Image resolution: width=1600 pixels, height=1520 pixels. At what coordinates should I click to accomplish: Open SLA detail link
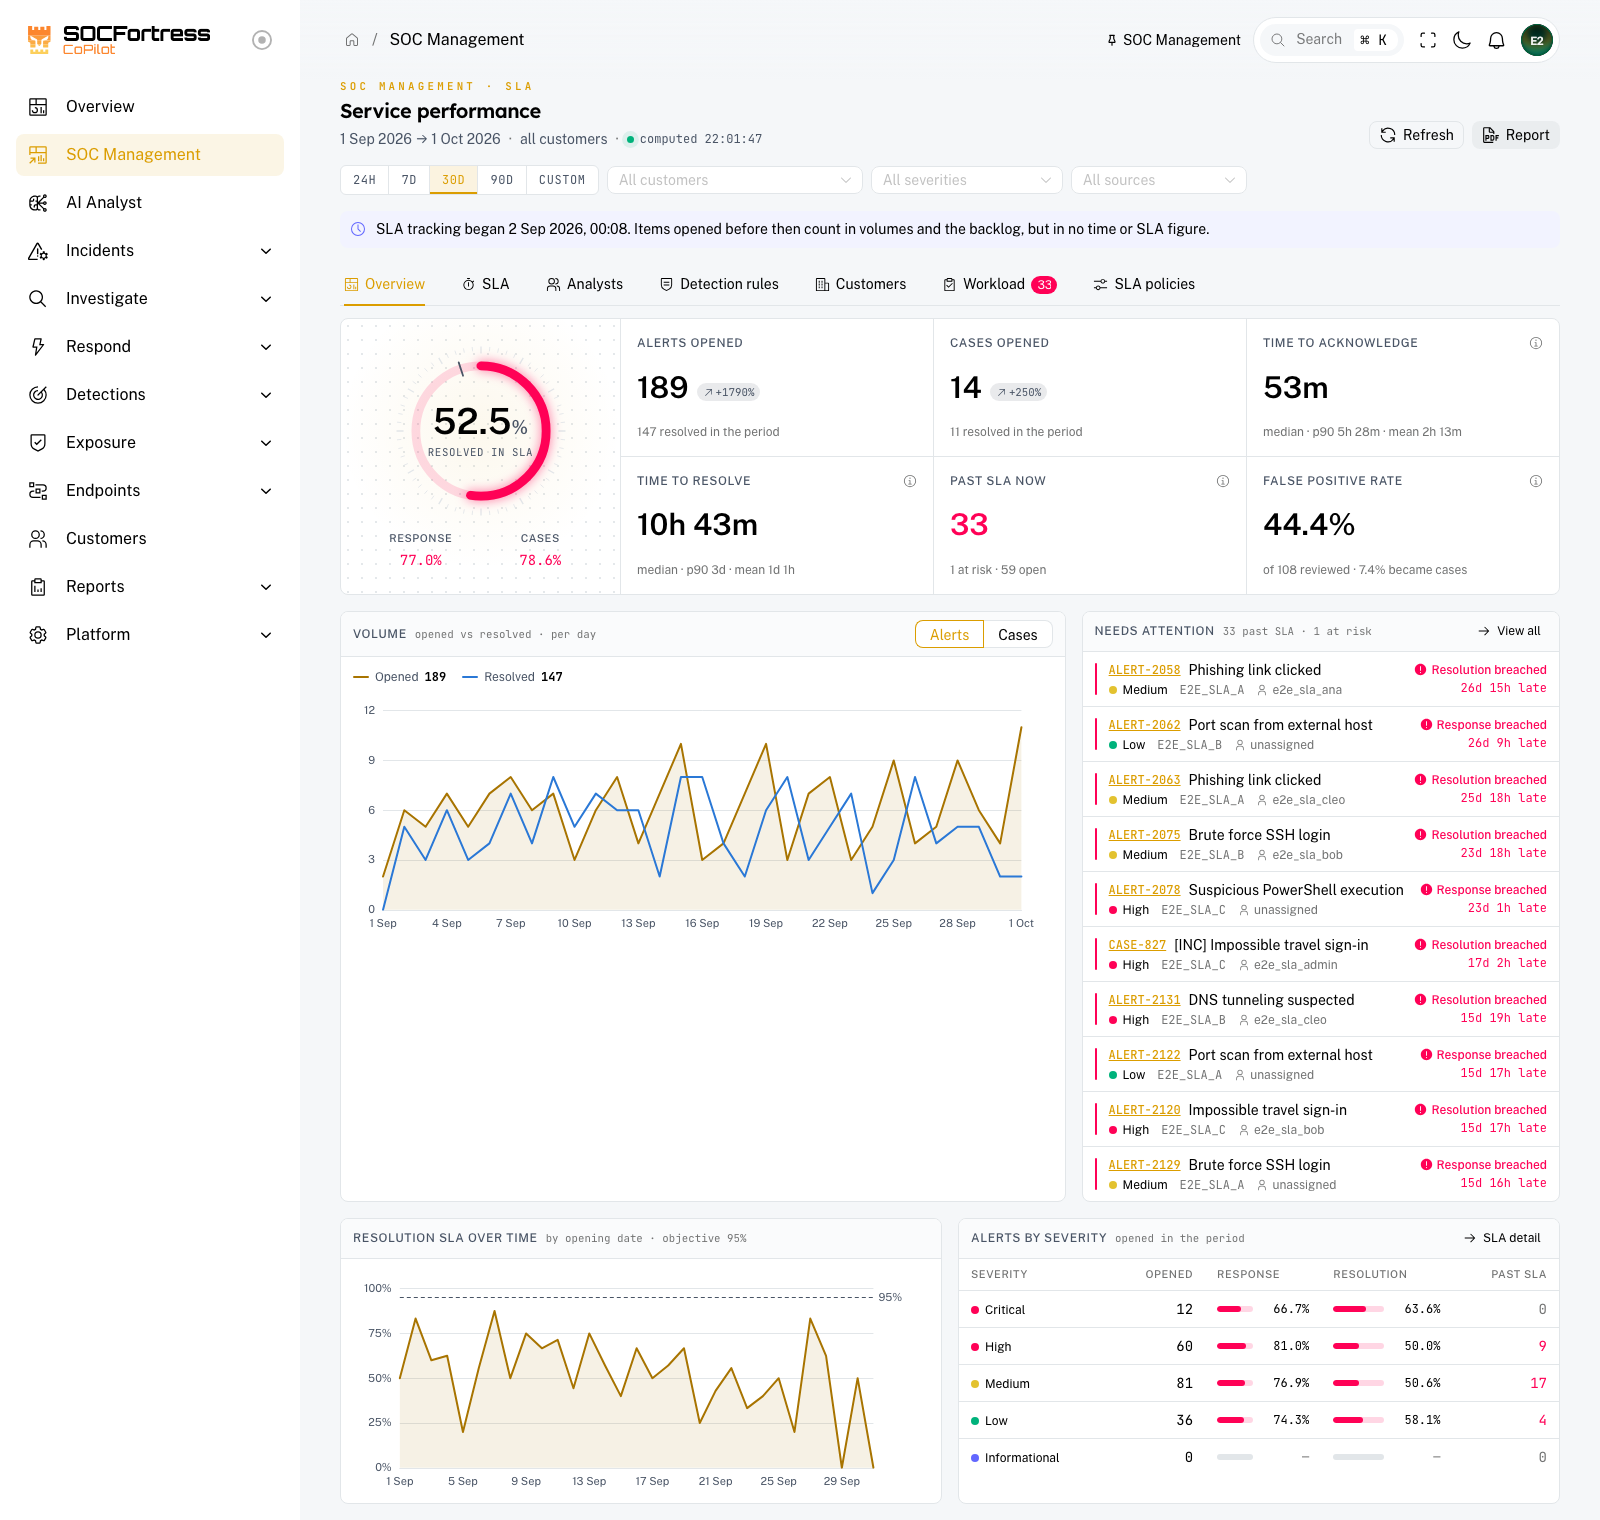coord(1502,1238)
